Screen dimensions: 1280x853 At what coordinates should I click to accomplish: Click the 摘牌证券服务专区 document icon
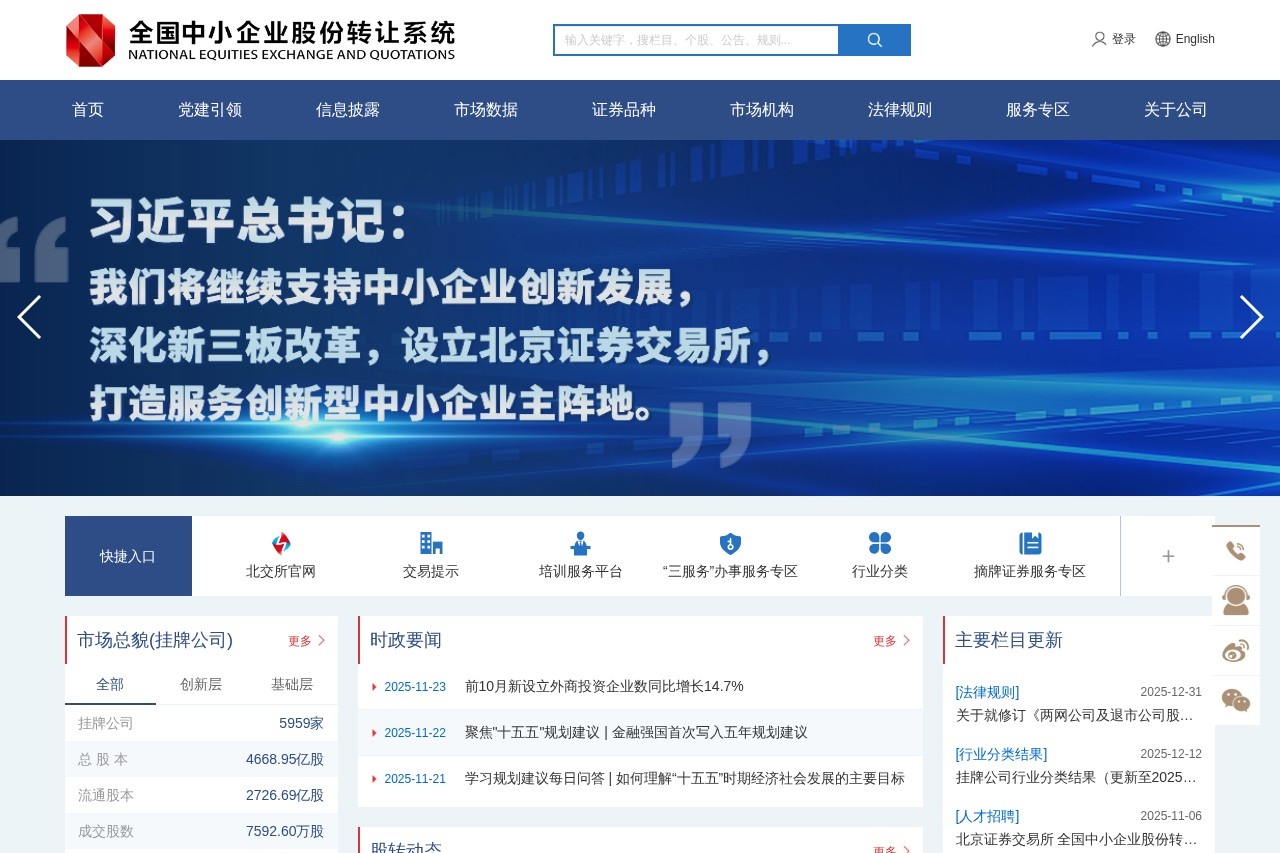coord(1030,543)
